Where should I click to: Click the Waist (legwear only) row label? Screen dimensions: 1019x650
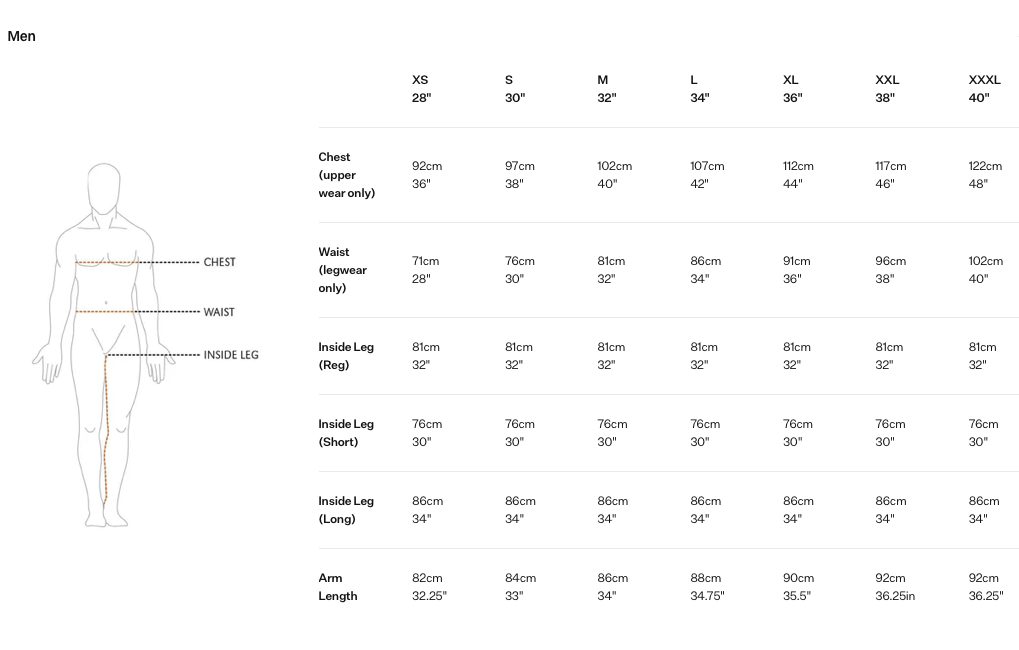pyautogui.click(x=343, y=270)
